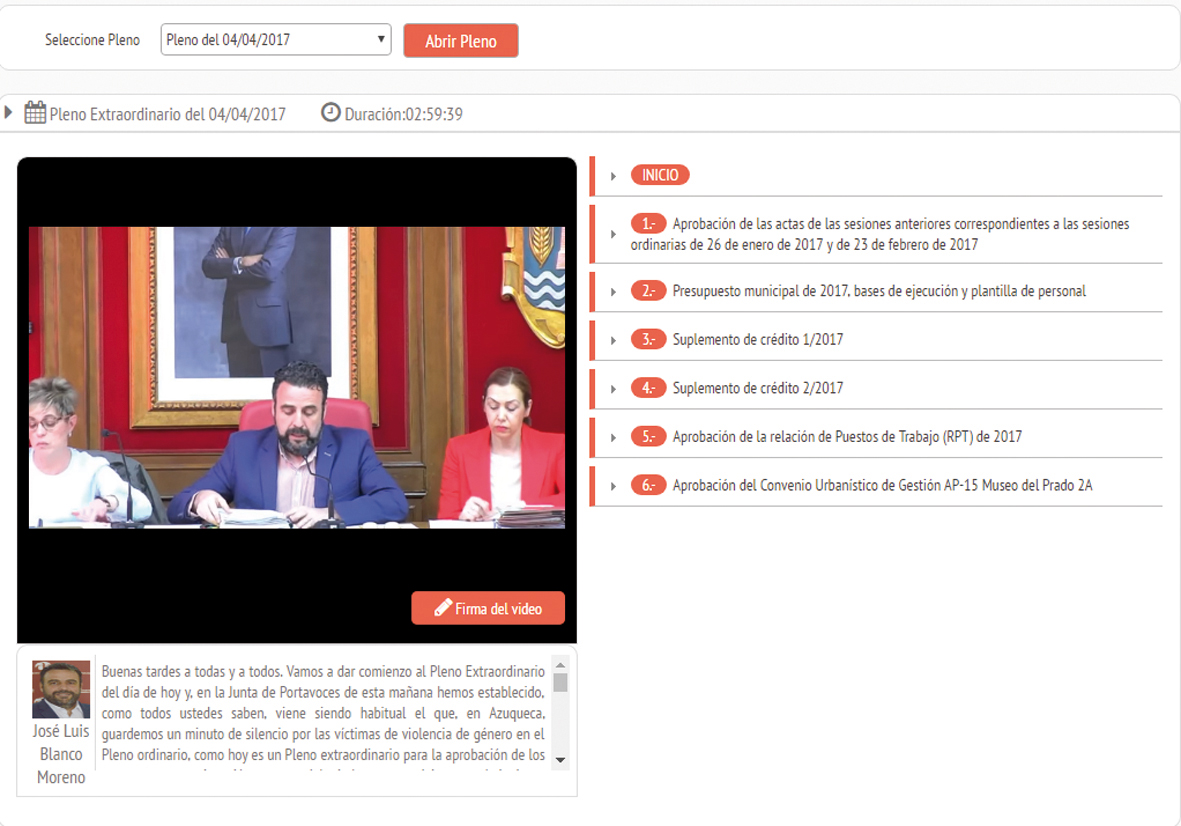Click the red number 2 badge

click(648, 291)
